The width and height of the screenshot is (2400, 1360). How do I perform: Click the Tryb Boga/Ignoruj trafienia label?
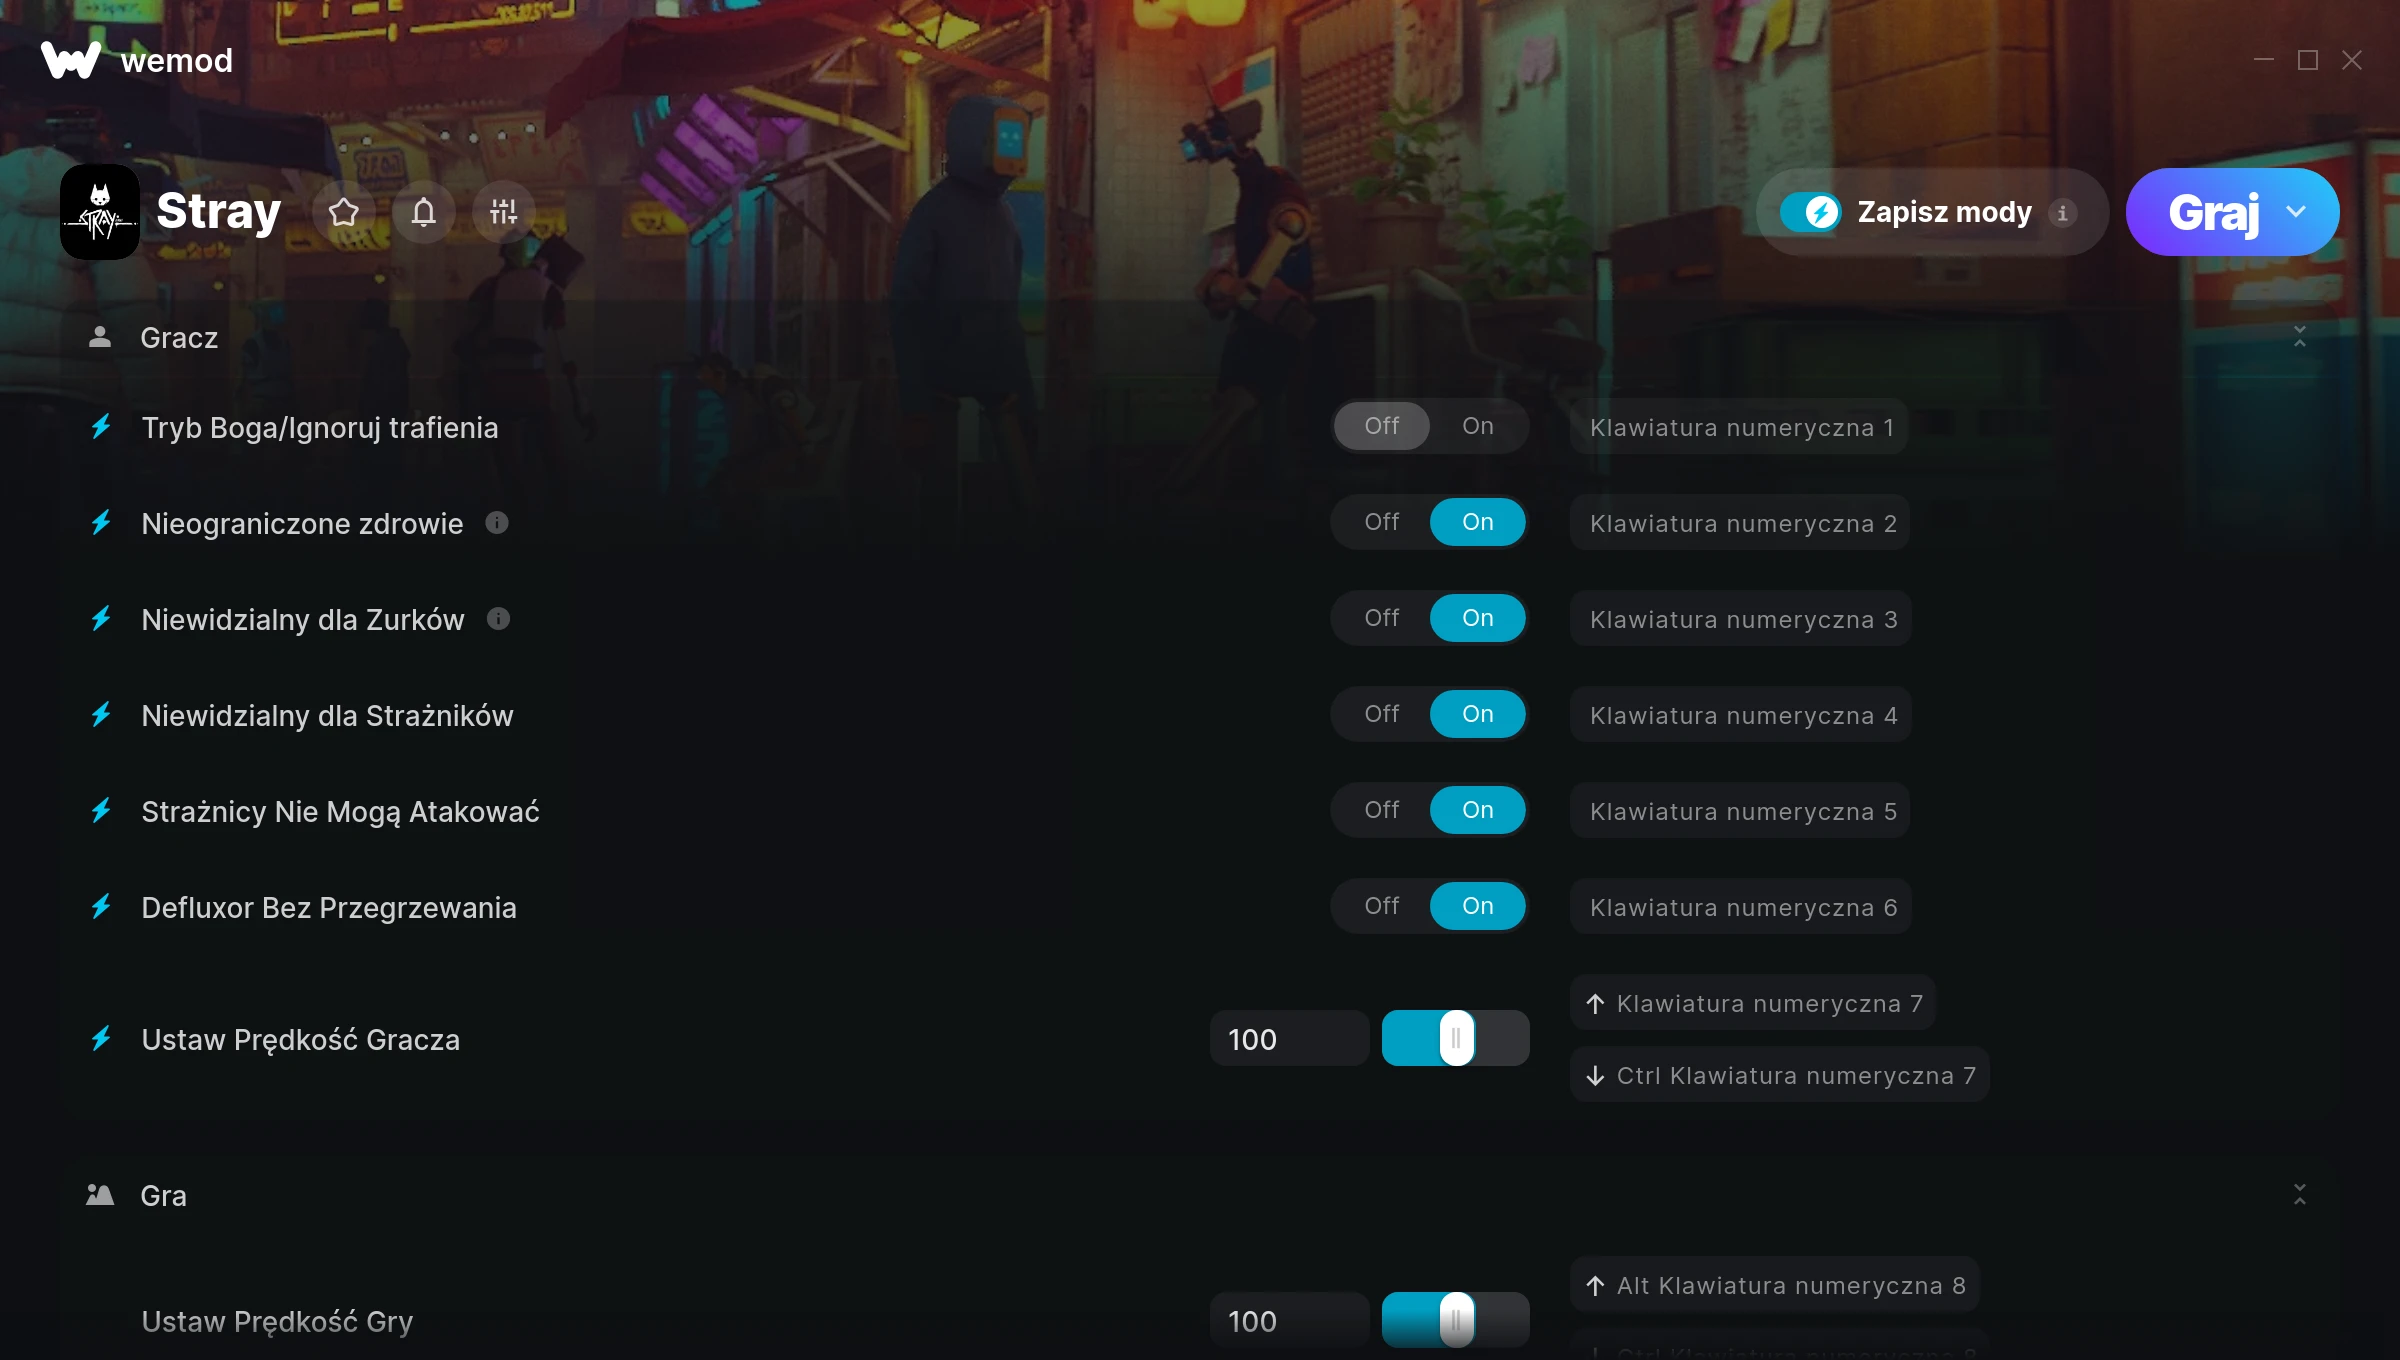(320, 428)
